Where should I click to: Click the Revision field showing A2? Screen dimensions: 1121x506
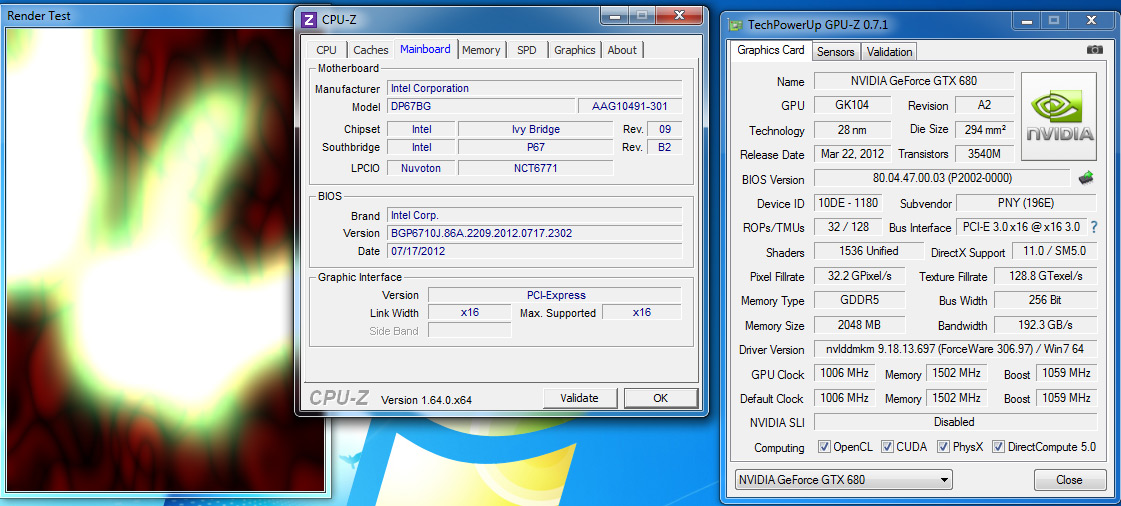click(984, 104)
